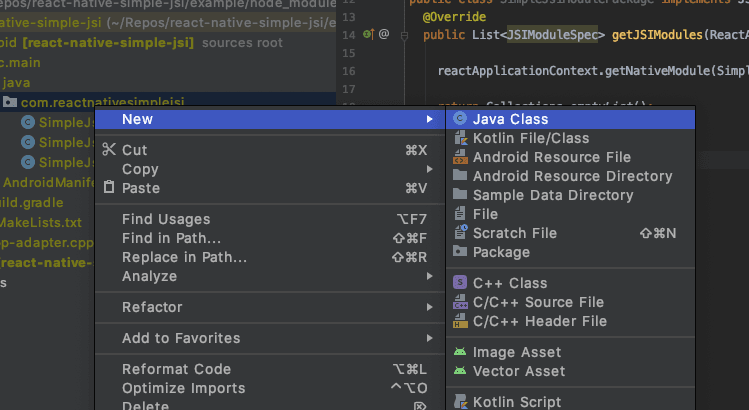Click the @Override annotation in editor
This screenshot has height=410, width=749.
pyautogui.click(x=454, y=17)
